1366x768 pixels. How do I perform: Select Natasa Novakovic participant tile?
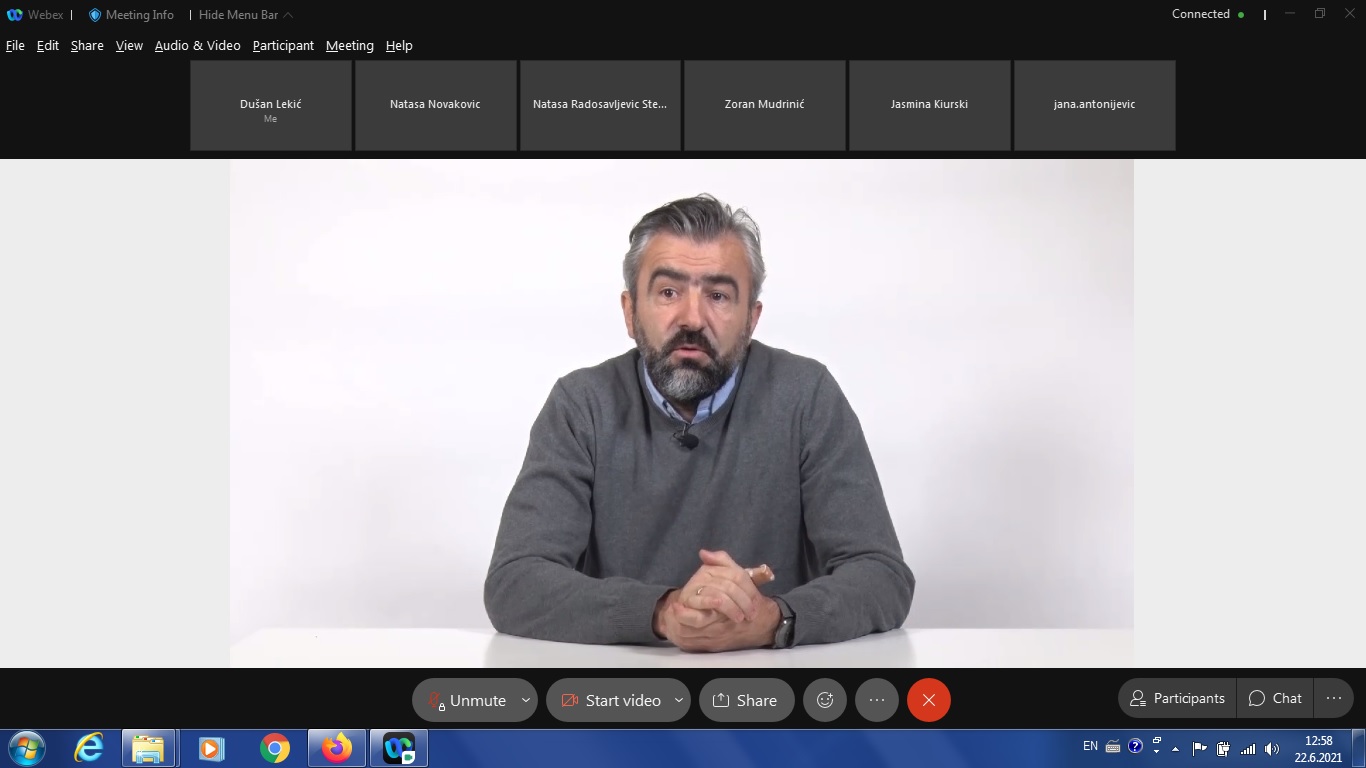[x=435, y=105]
